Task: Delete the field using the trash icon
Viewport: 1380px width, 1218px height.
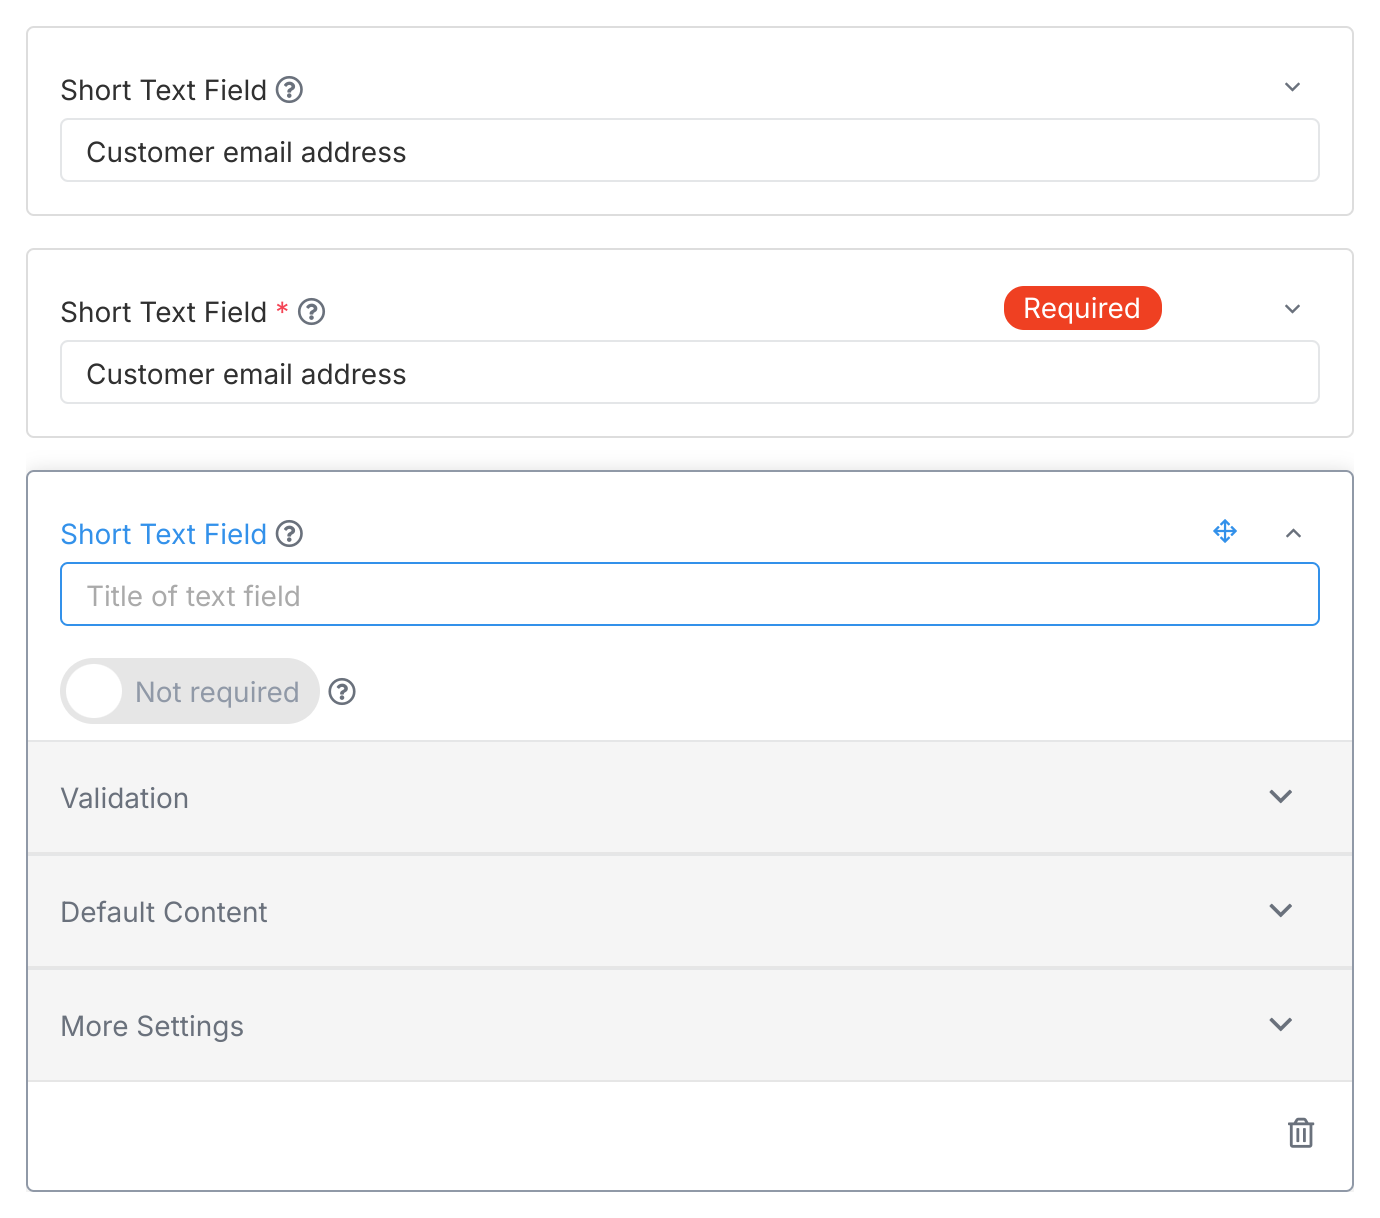Action: pyautogui.click(x=1300, y=1133)
